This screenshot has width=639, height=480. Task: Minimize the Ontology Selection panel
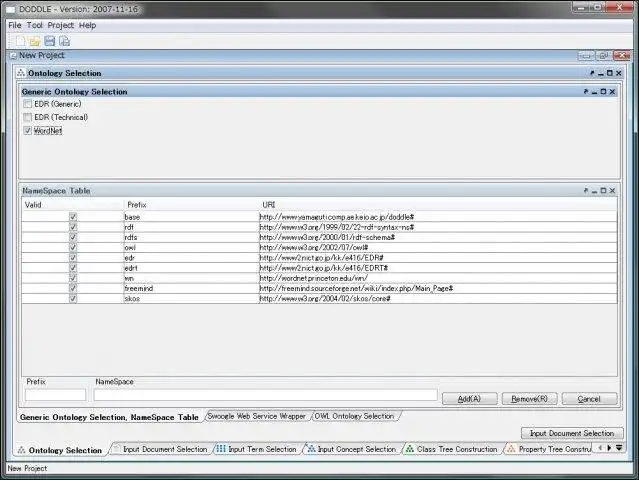[x=601, y=73]
